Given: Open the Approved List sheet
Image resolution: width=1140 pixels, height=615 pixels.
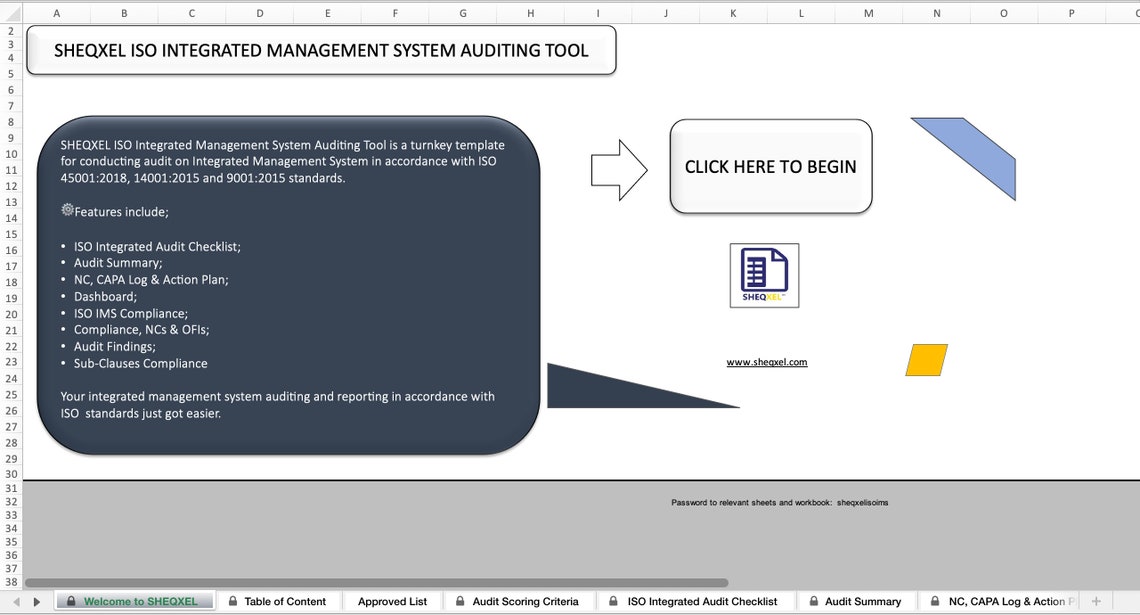Looking at the screenshot, I should [392, 601].
